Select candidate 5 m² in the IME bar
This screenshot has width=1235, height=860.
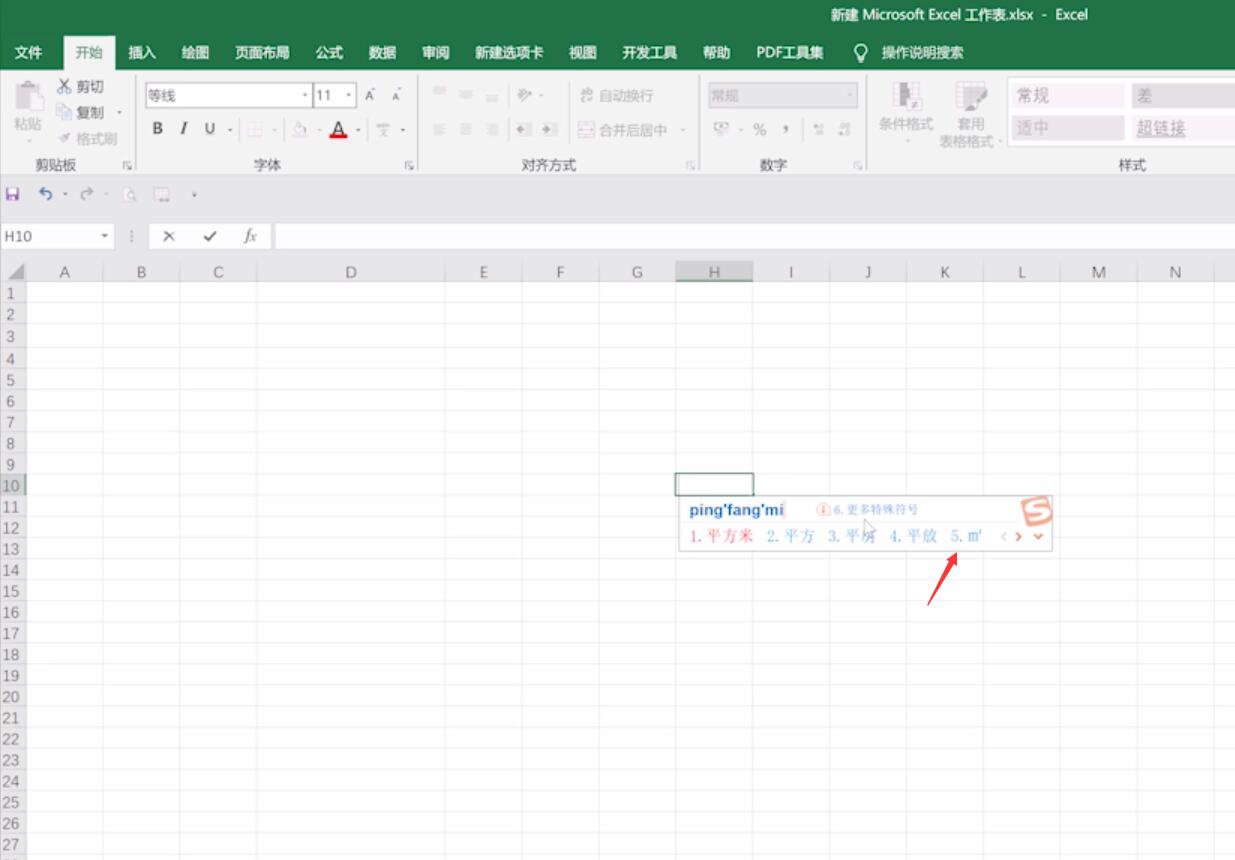pyautogui.click(x=968, y=537)
